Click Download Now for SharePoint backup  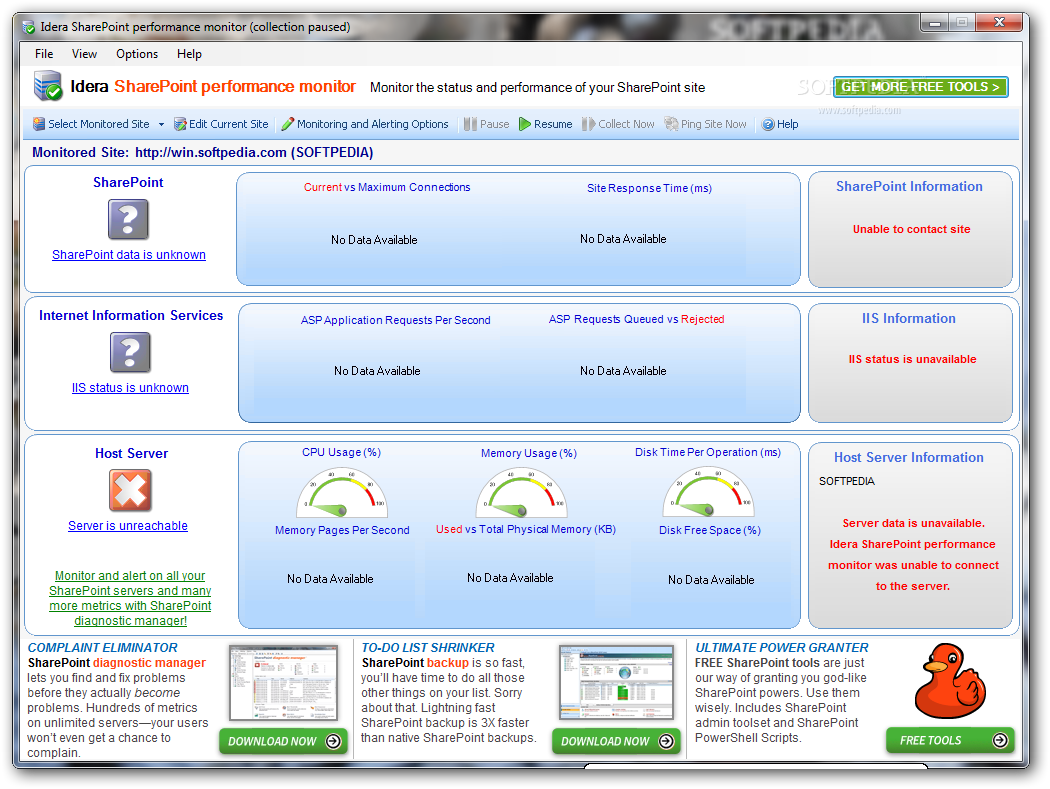[616, 741]
